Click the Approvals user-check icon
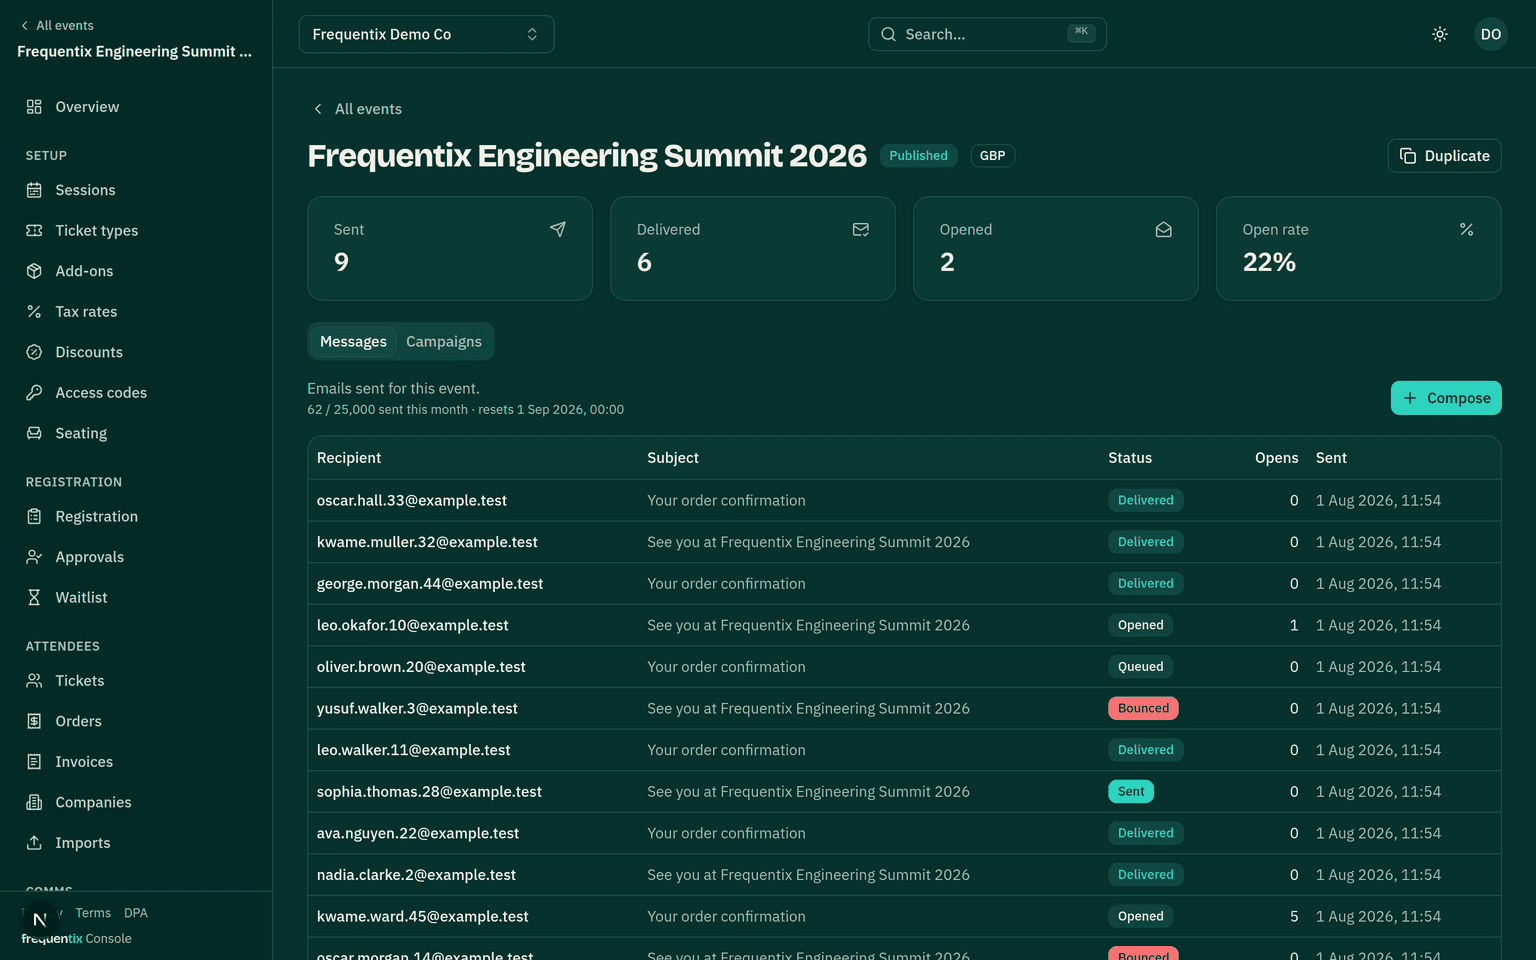 point(34,557)
